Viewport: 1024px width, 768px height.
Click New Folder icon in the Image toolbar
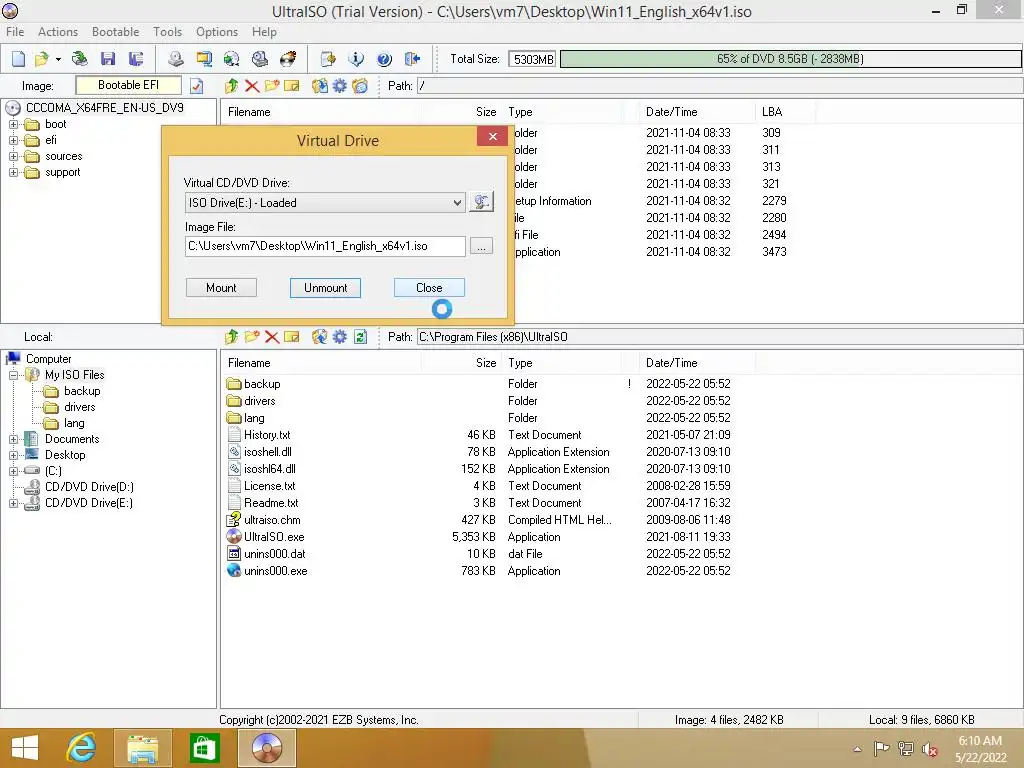272,86
